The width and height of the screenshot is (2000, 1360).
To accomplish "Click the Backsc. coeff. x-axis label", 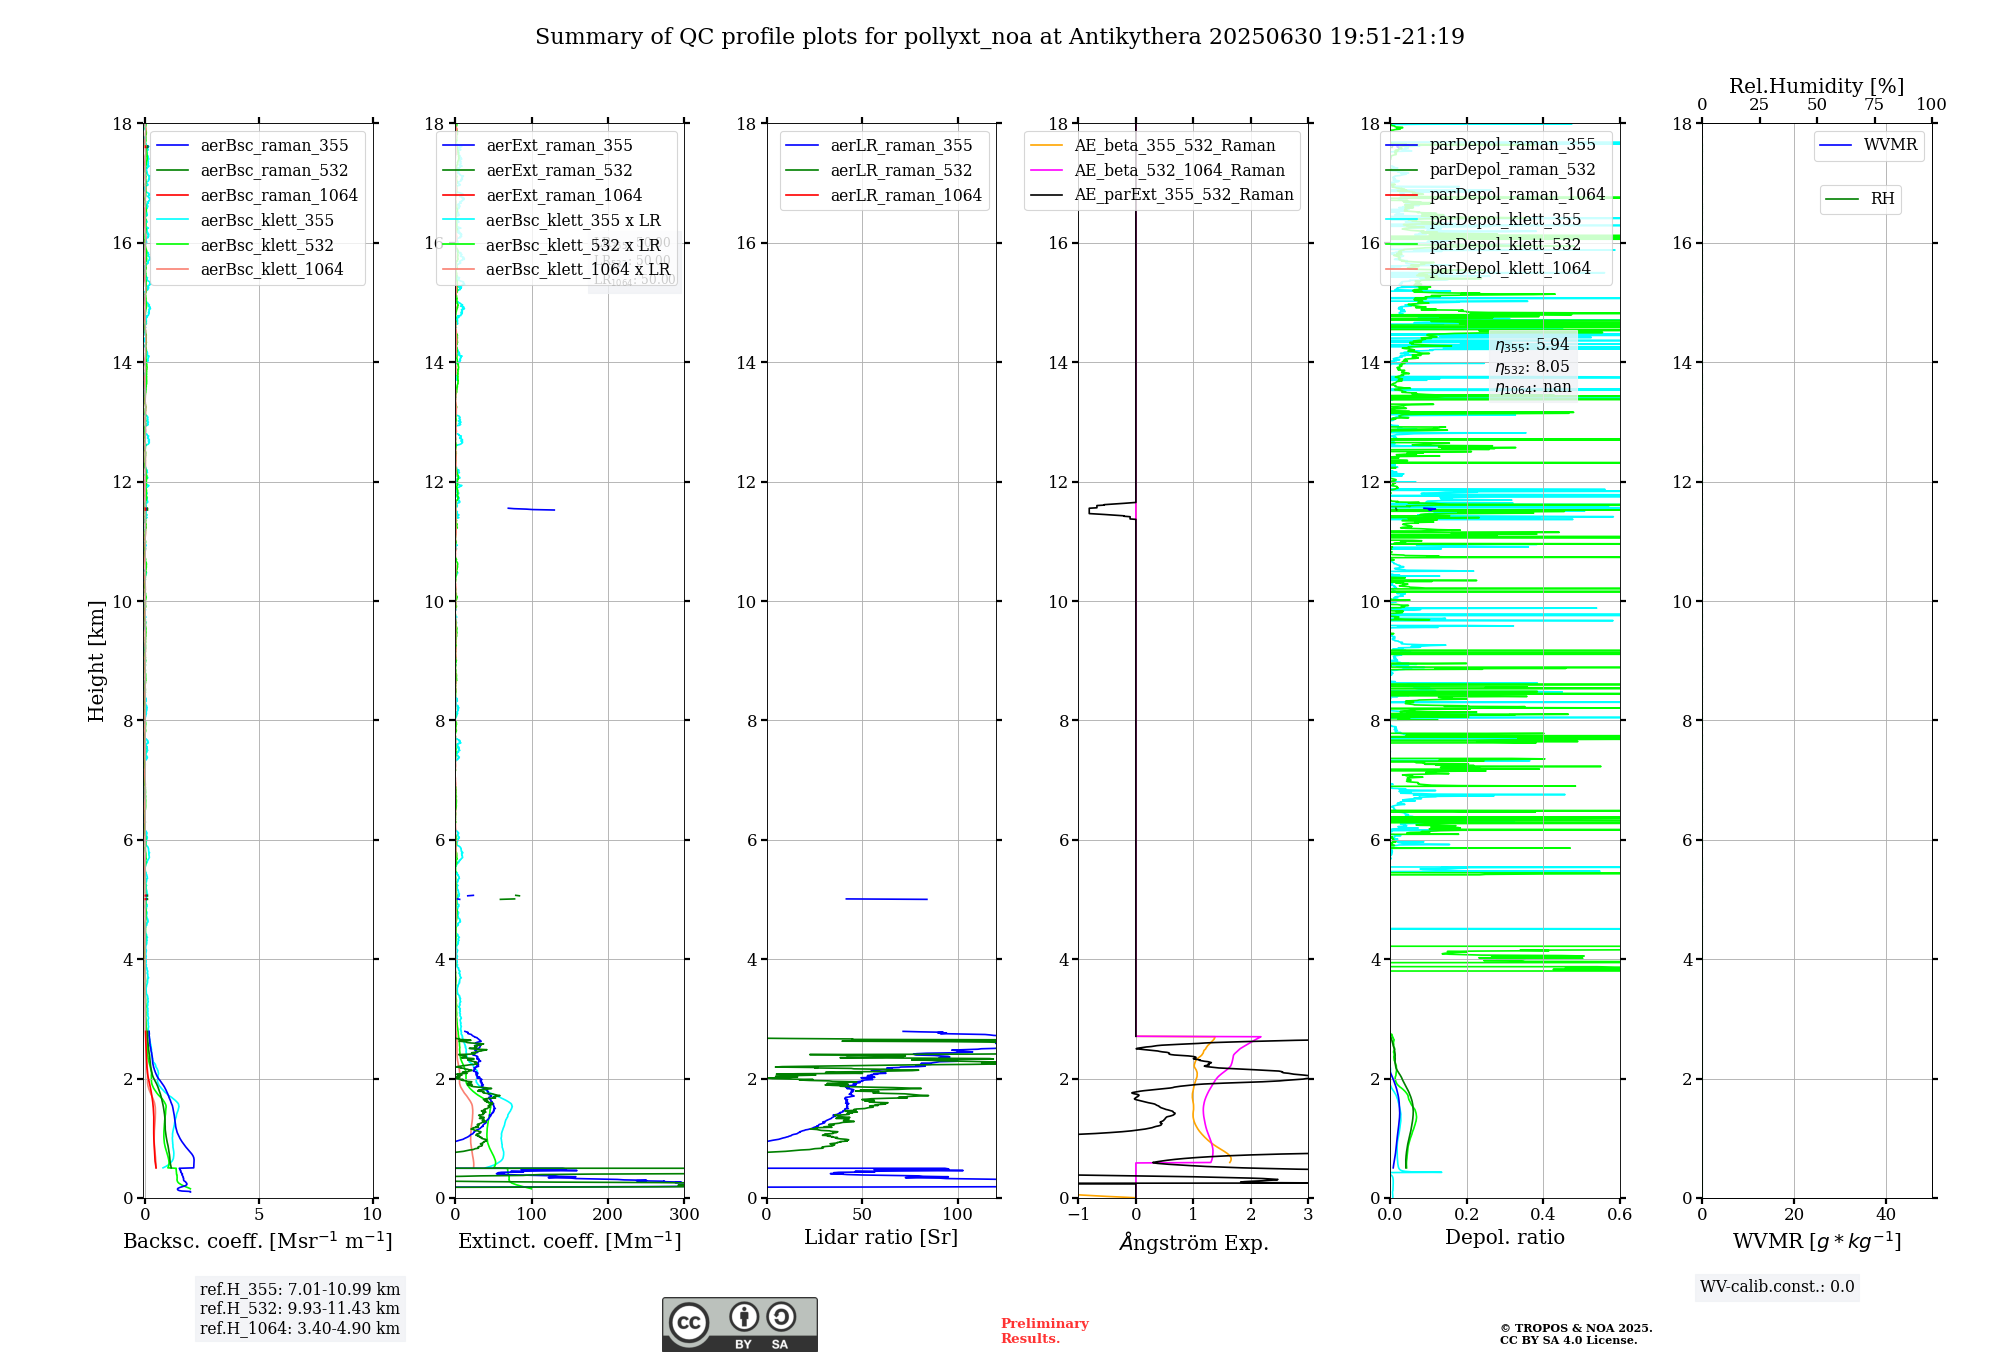I will pos(258,1241).
